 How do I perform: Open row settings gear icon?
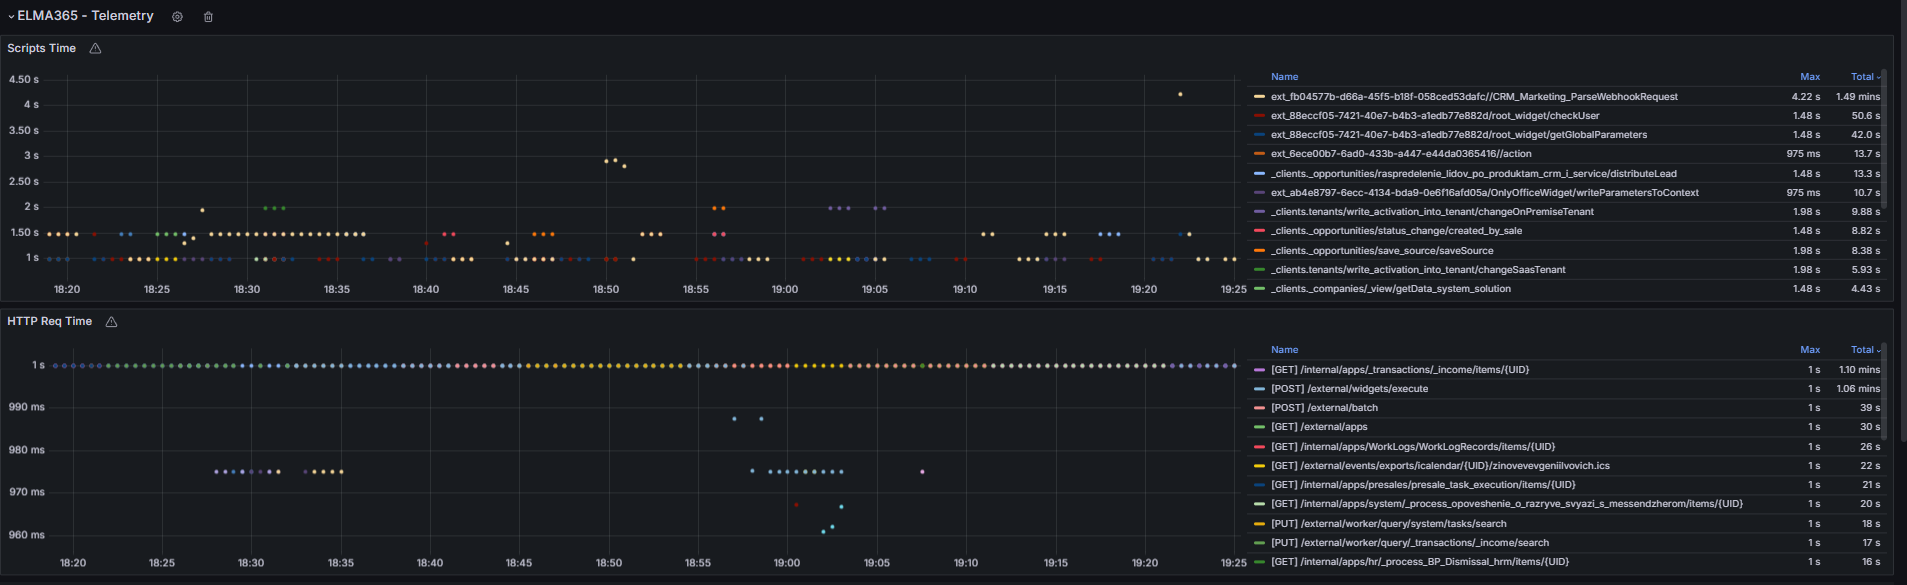[x=177, y=17]
